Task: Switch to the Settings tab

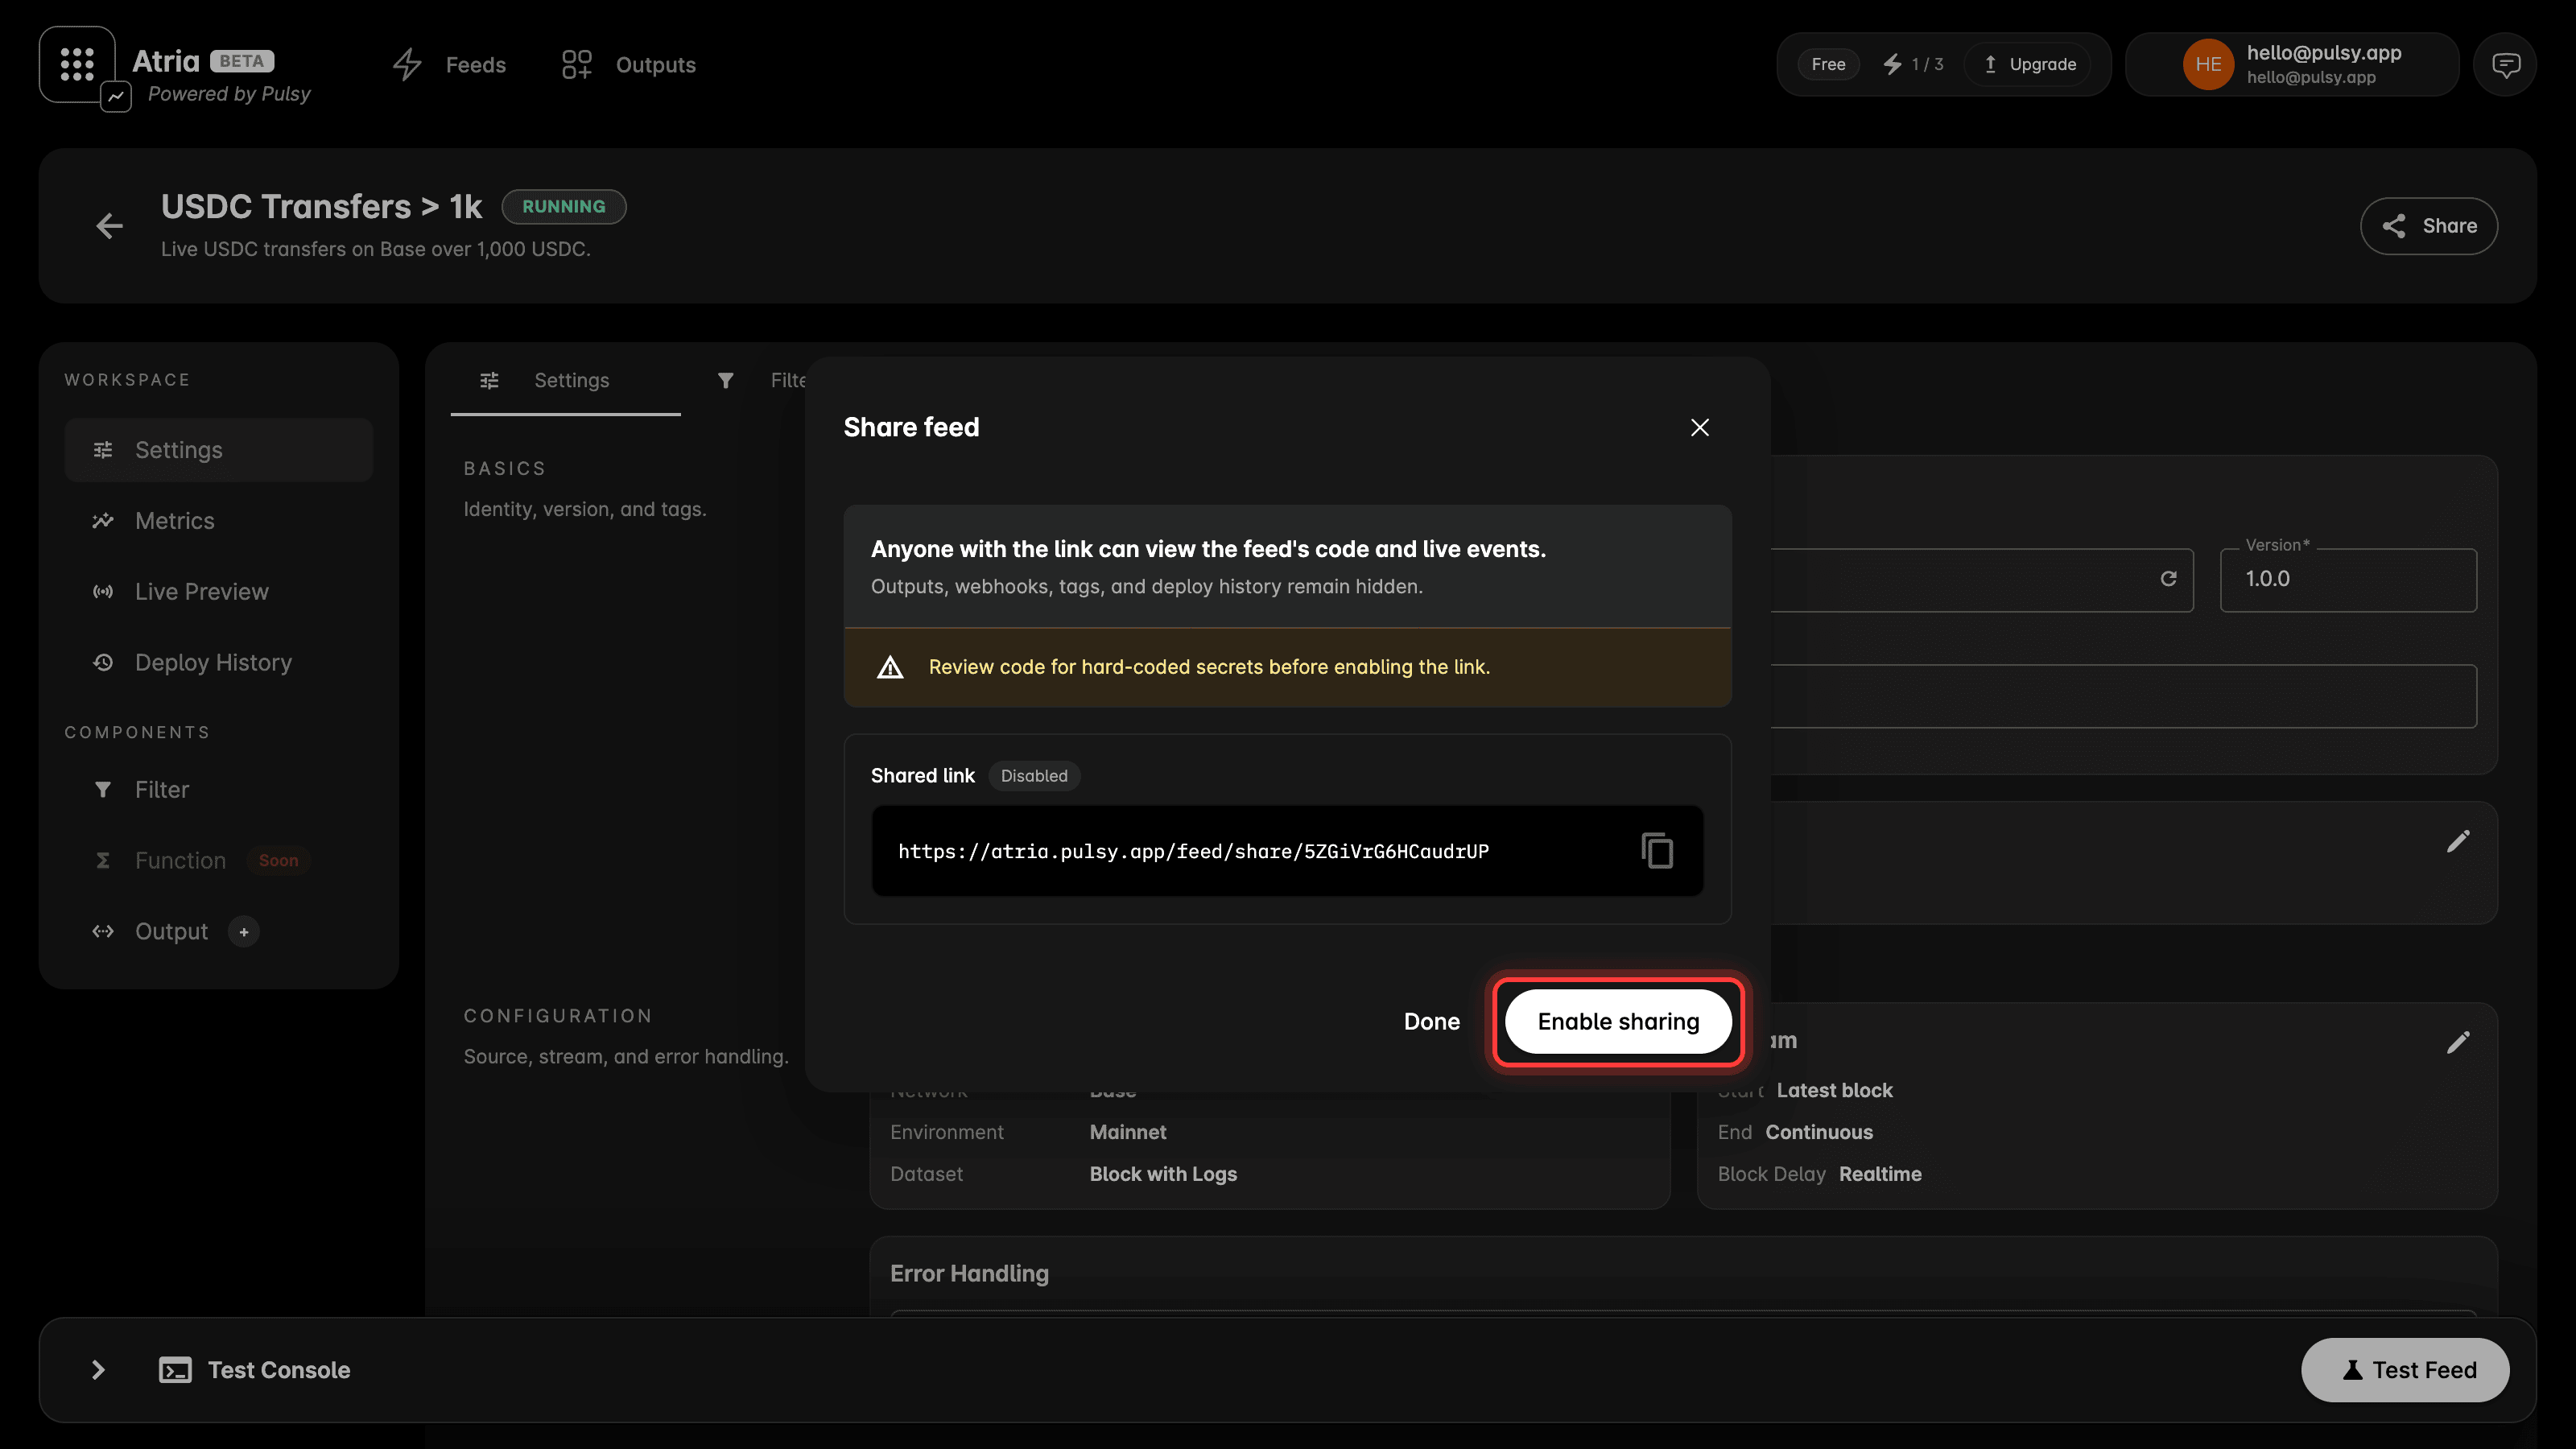Action: (x=565, y=380)
